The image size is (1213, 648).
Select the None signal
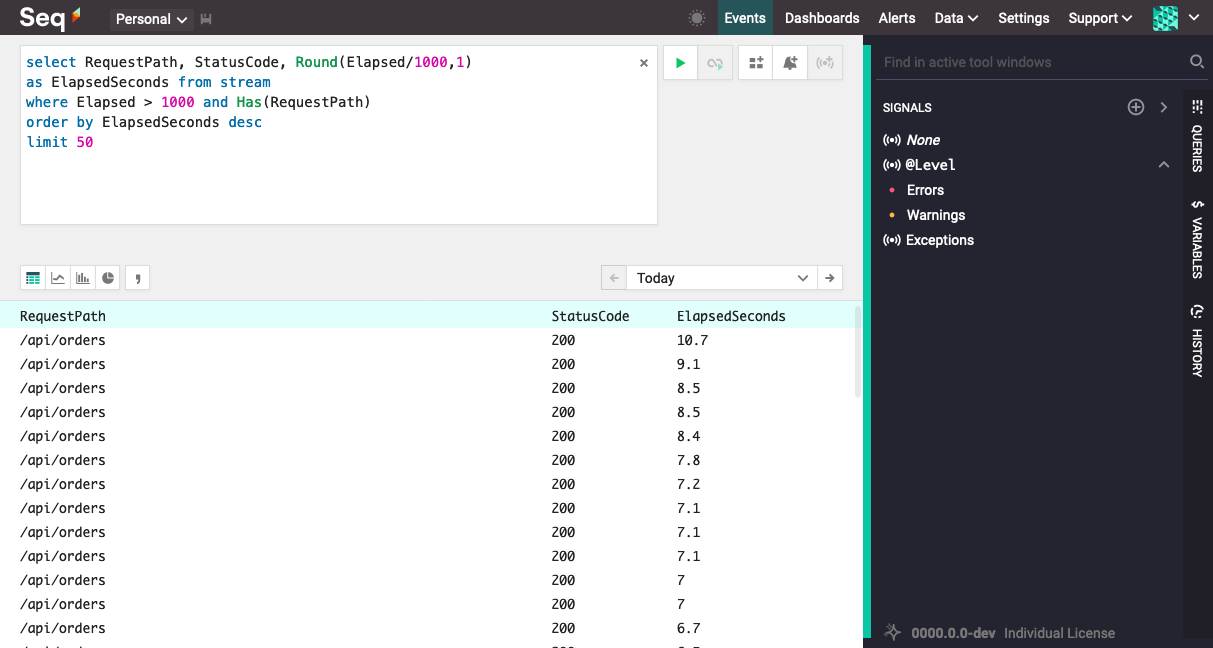[923, 140]
